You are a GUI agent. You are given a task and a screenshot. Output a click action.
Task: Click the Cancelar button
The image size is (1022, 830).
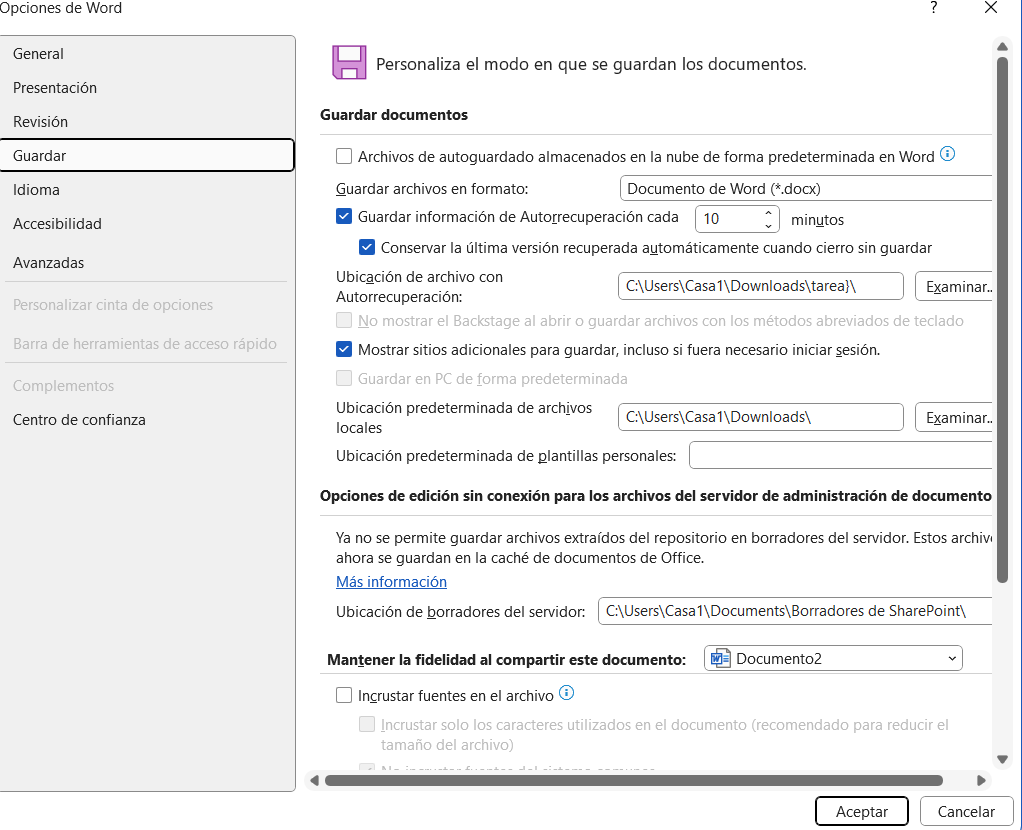pyautogui.click(x=966, y=811)
